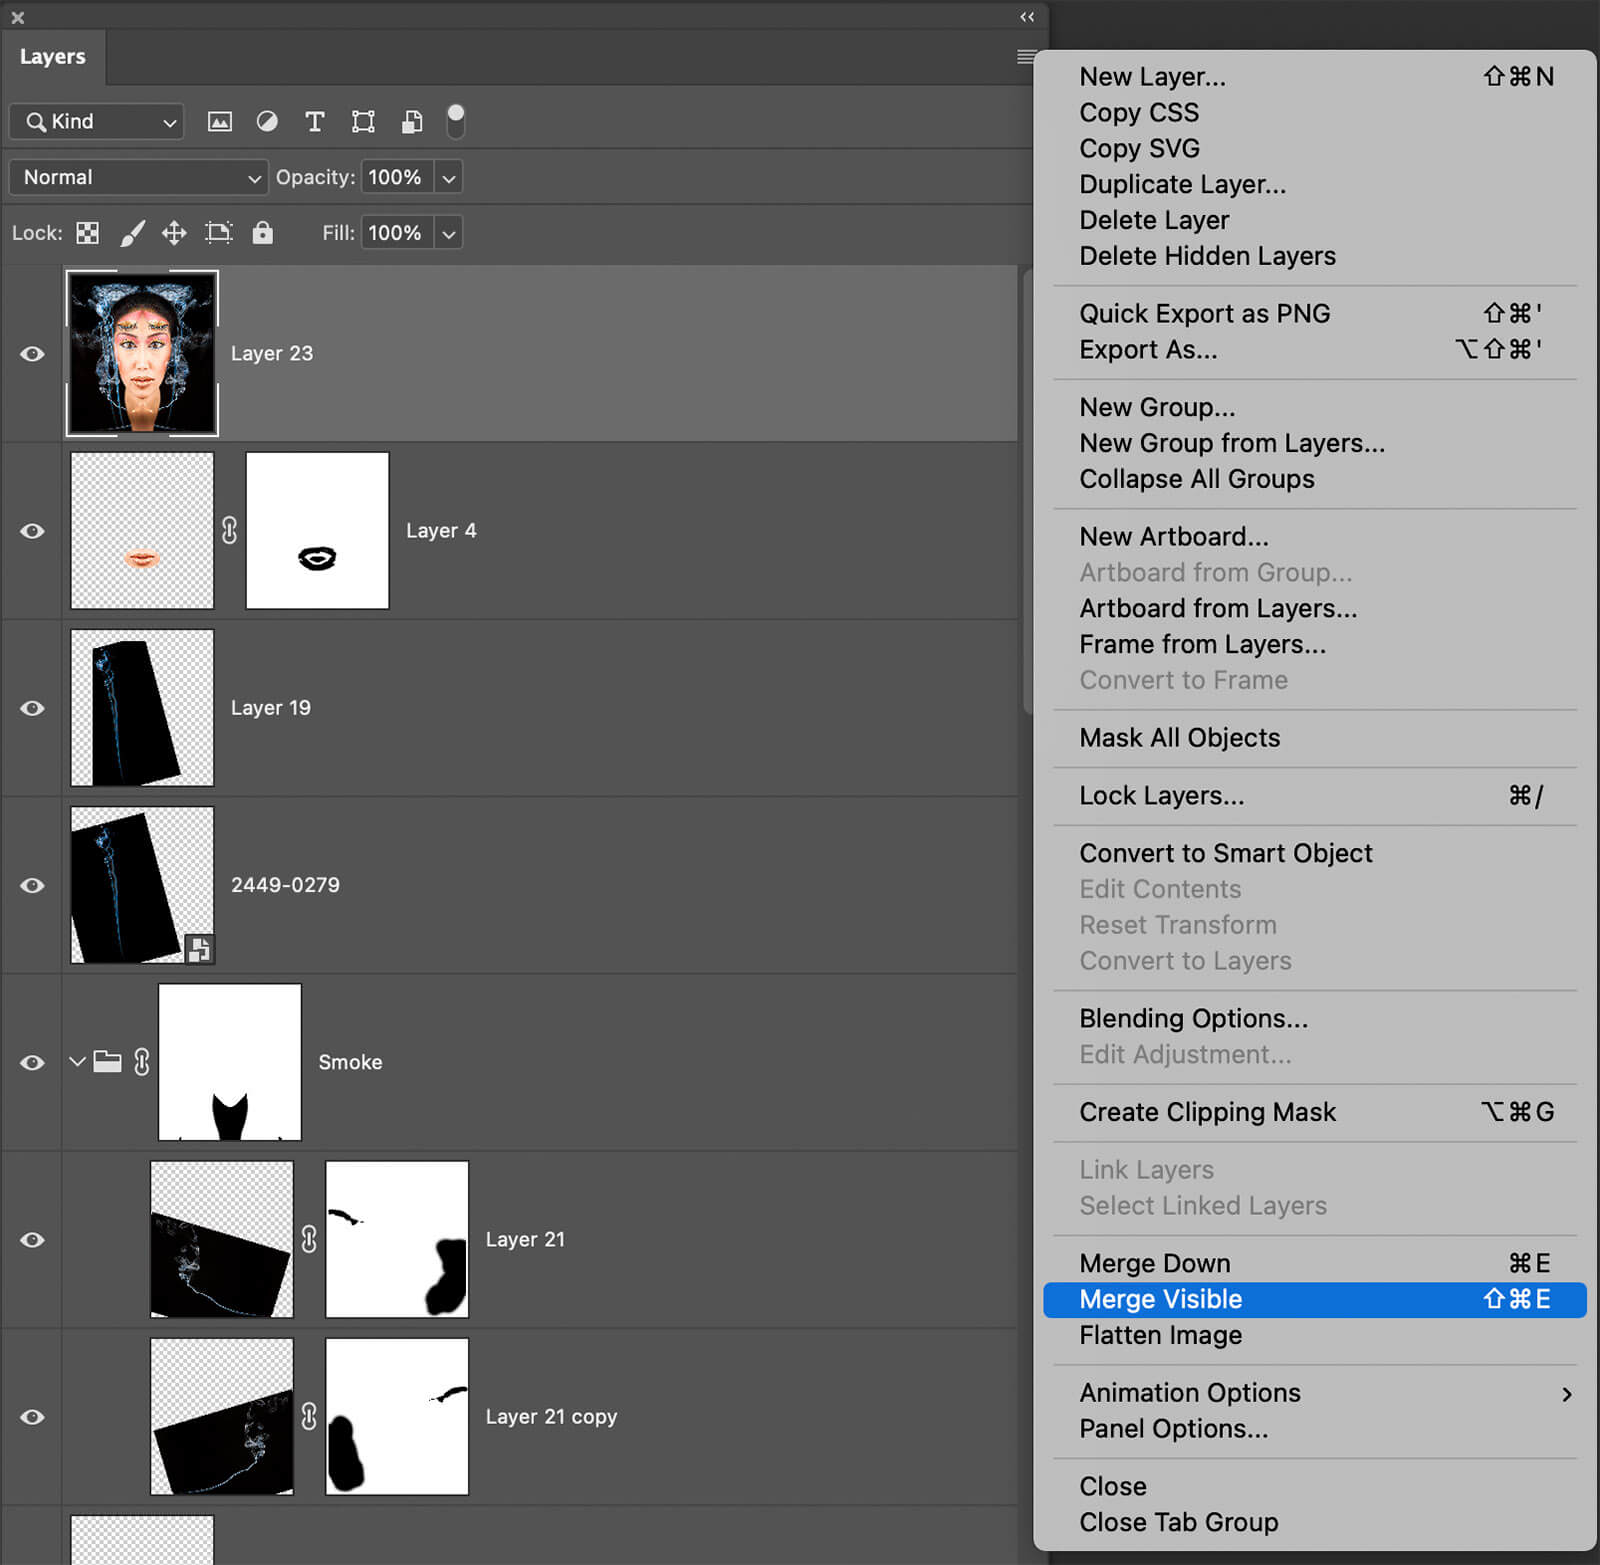Click the lock all padlock icon
The image size is (1600, 1565).
262,233
